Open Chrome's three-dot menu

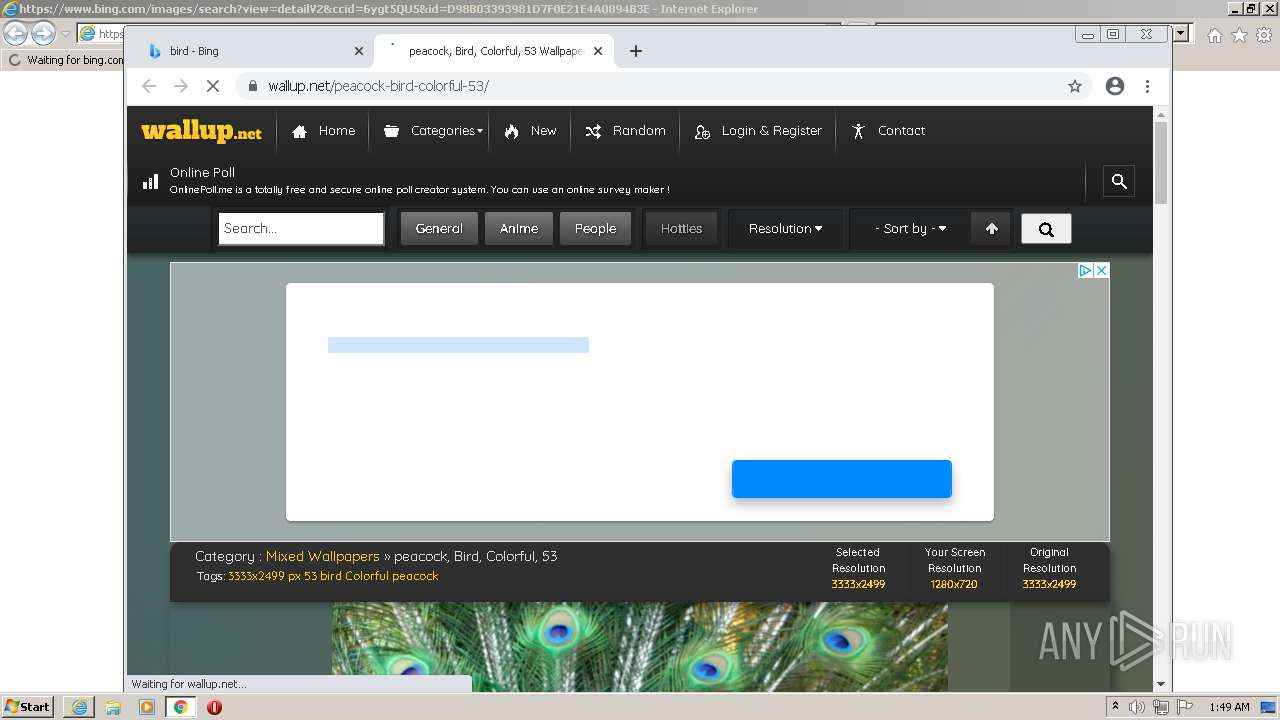(1148, 86)
